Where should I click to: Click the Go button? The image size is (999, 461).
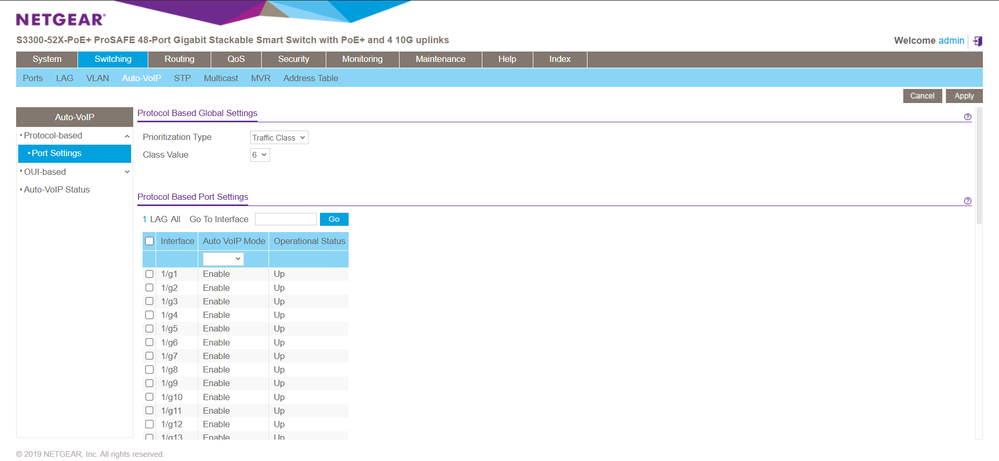click(x=334, y=219)
